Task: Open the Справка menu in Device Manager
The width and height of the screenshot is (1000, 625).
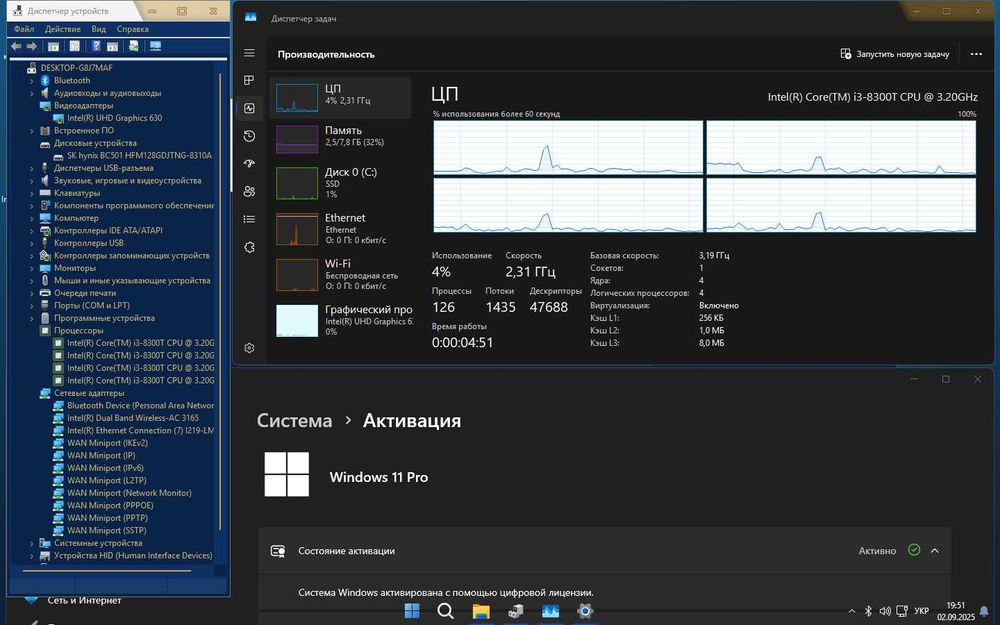Action: [x=132, y=29]
